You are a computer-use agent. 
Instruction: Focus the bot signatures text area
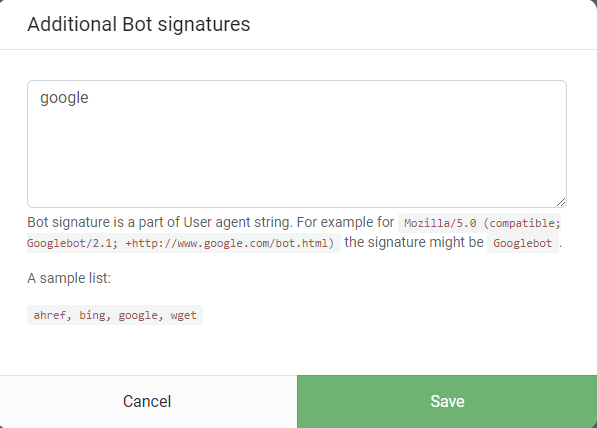297,144
